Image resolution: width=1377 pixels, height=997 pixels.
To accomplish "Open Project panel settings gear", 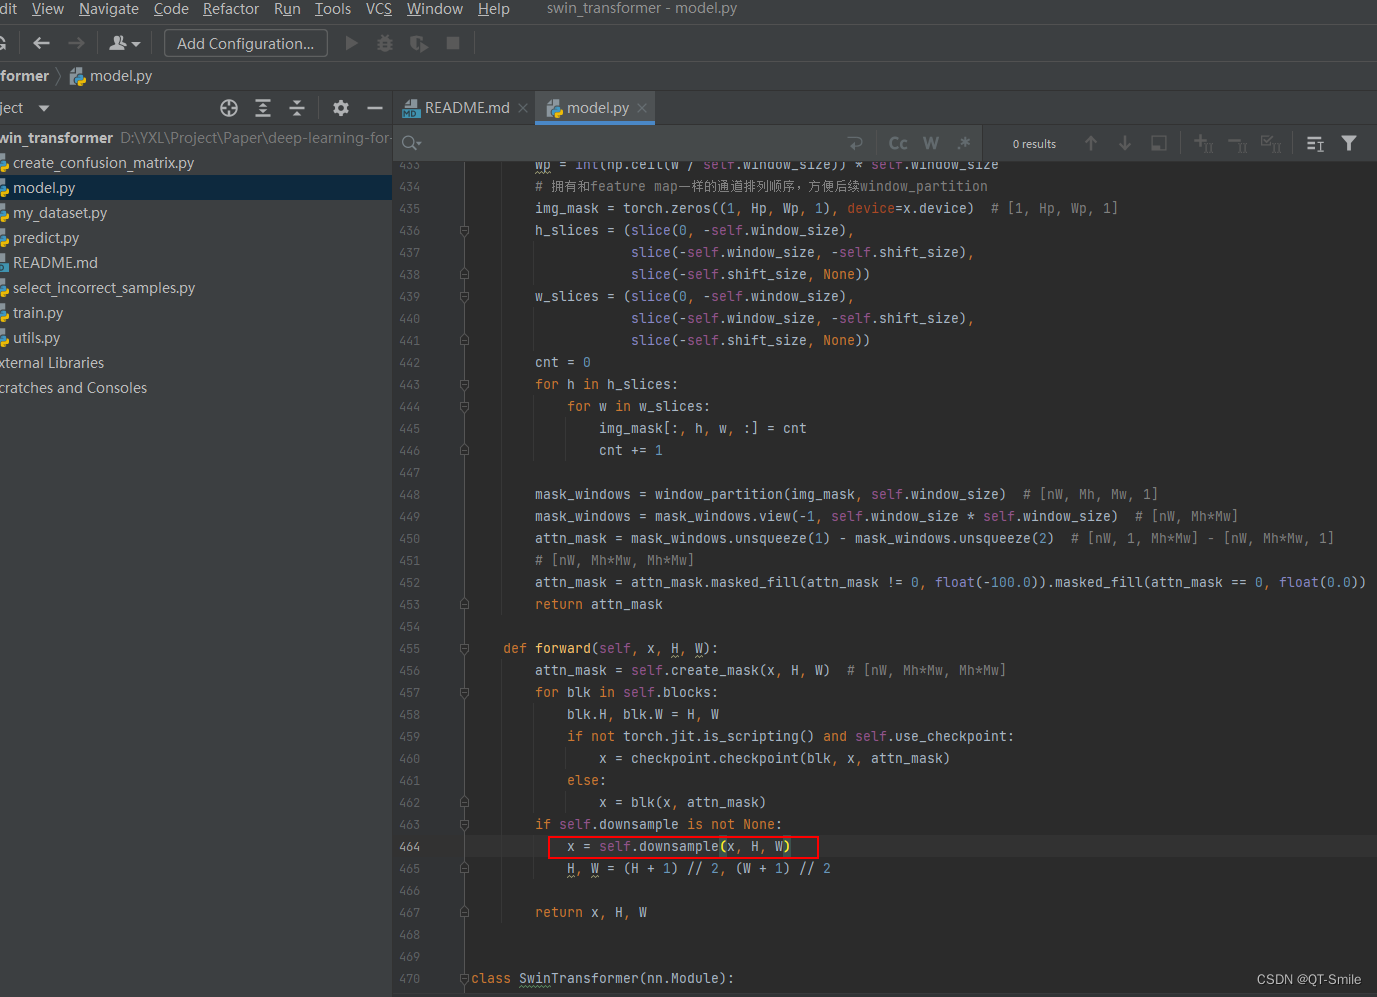I will coord(341,108).
